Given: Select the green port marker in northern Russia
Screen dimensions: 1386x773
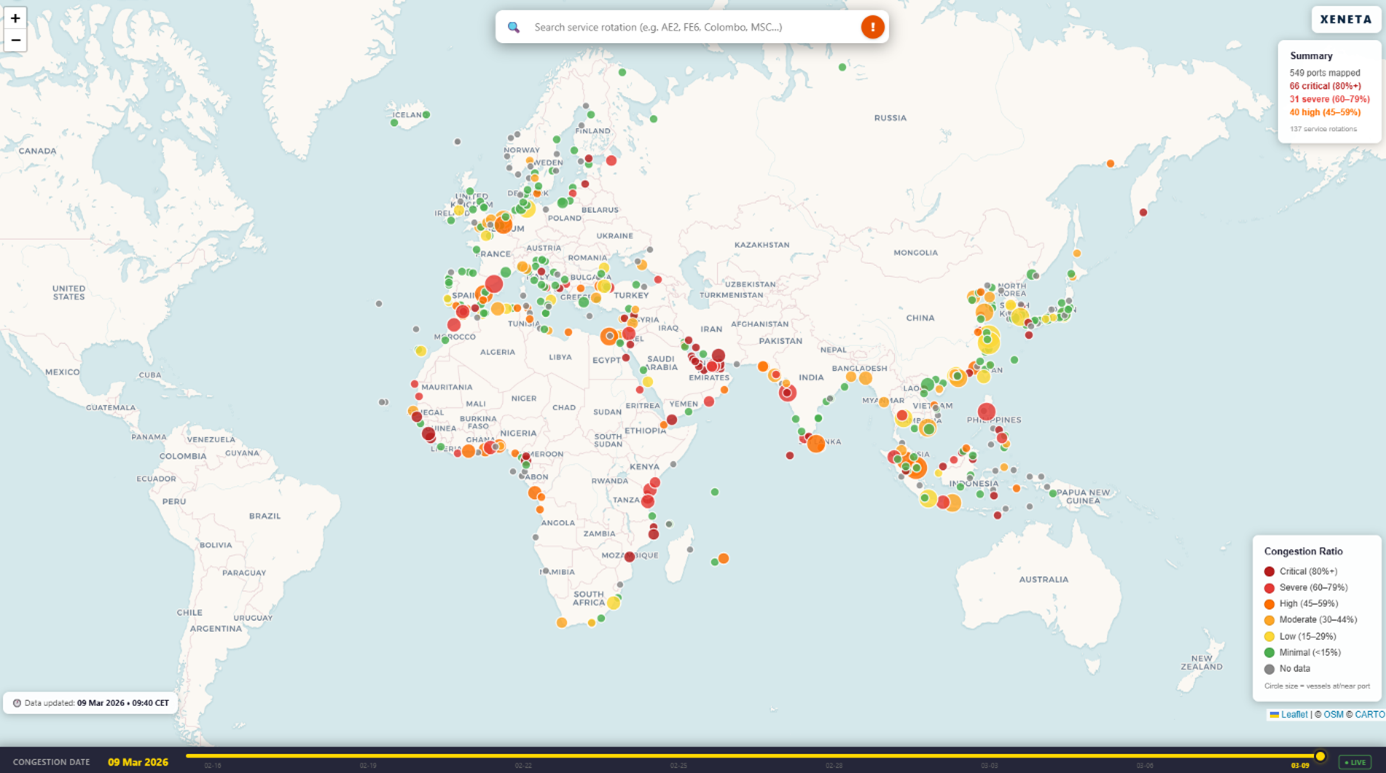Looking at the screenshot, I should (842, 67).
